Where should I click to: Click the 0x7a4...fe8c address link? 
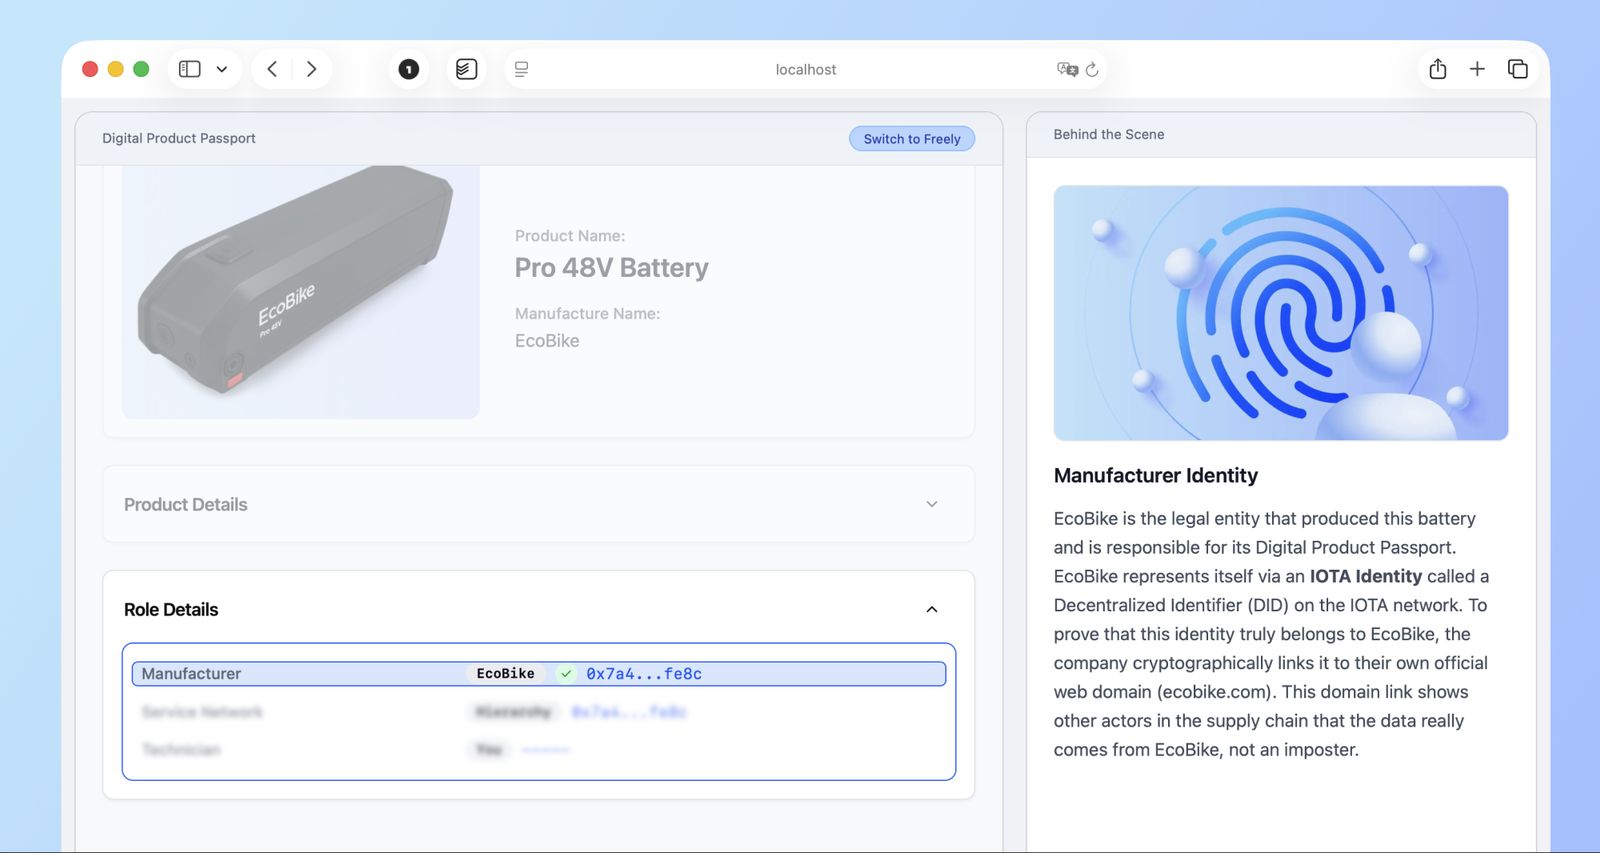click(x=644, y=674)
